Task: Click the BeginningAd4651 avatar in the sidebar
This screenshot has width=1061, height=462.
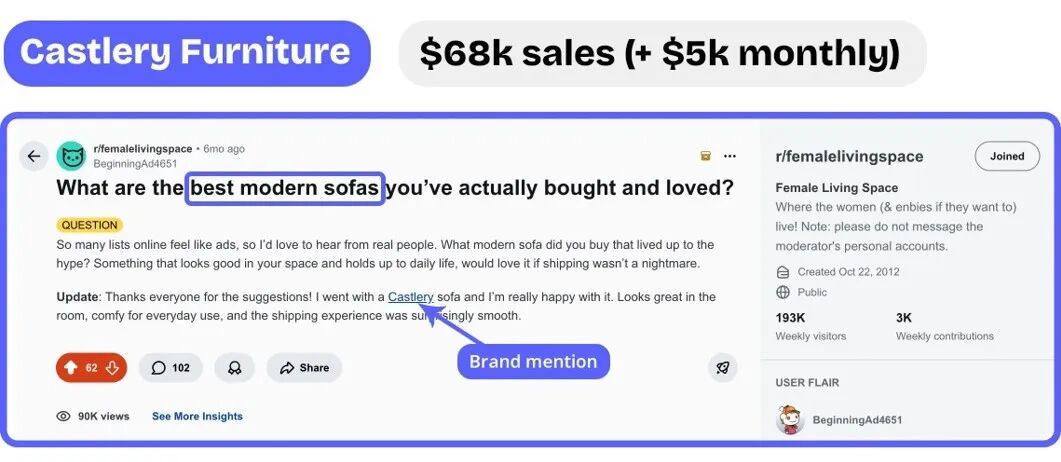Action: (790, 420)
